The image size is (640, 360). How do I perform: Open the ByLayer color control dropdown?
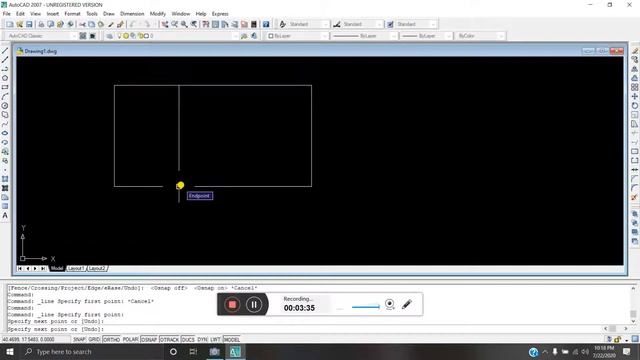click(298, 36)
